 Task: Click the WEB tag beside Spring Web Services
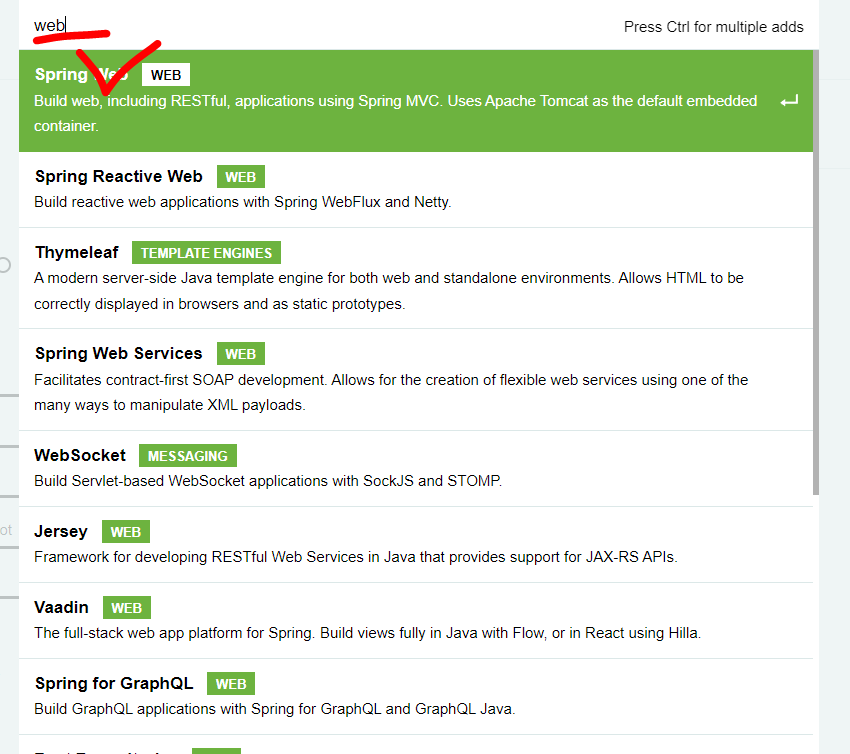click(x=240, y=354)
